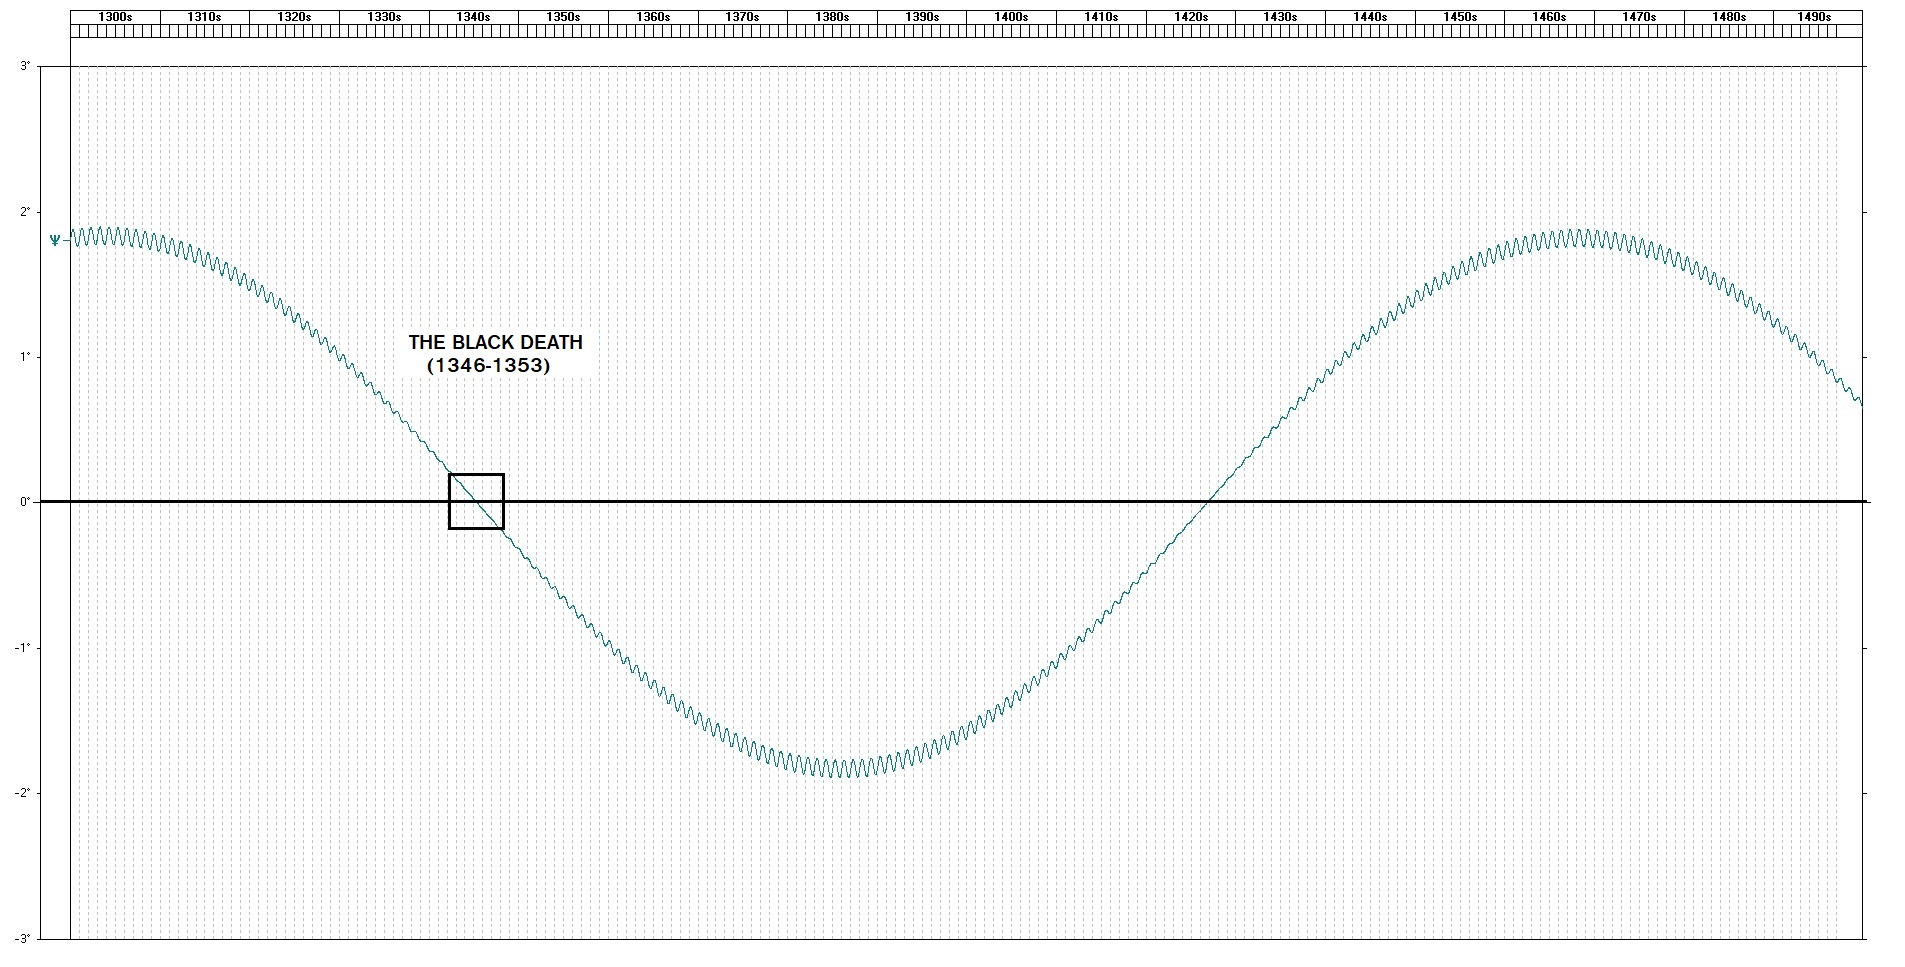
Task: Select the 1340s decade header
Action: [473, 17]
